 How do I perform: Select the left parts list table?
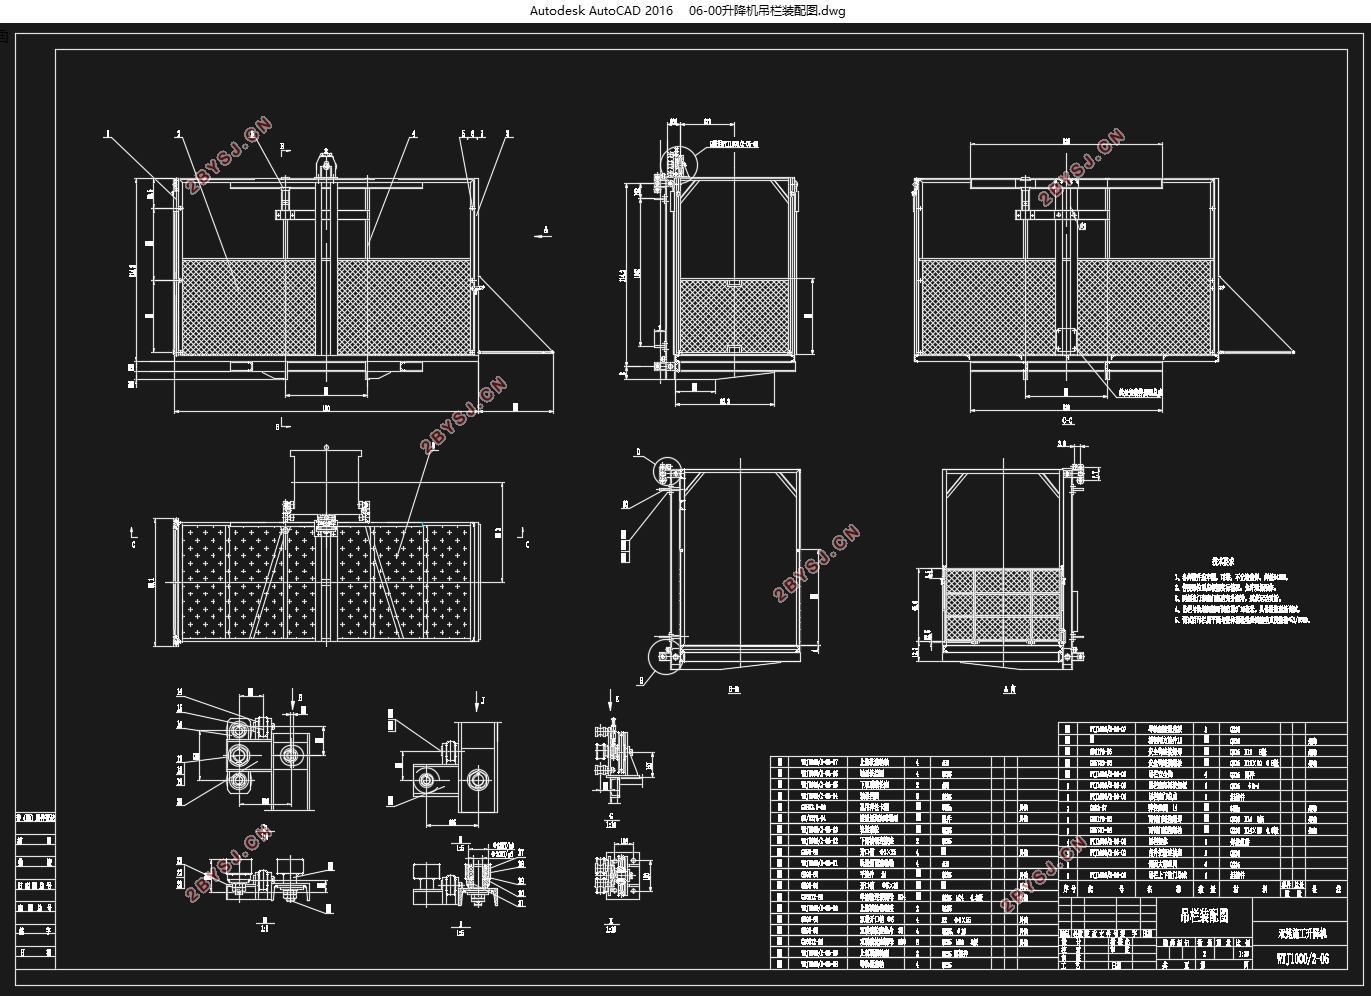[914, 863]
